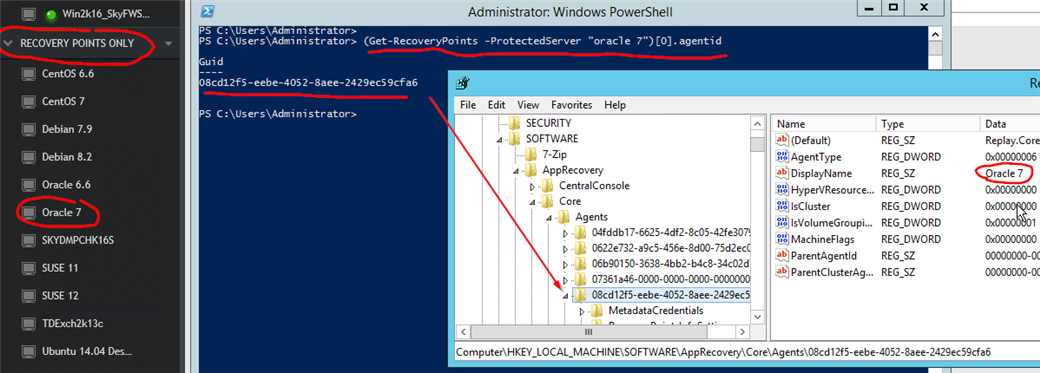Click the Debian 7.9 monitor icon
This screenshot has height=373, width=1040.
[28, 129]
